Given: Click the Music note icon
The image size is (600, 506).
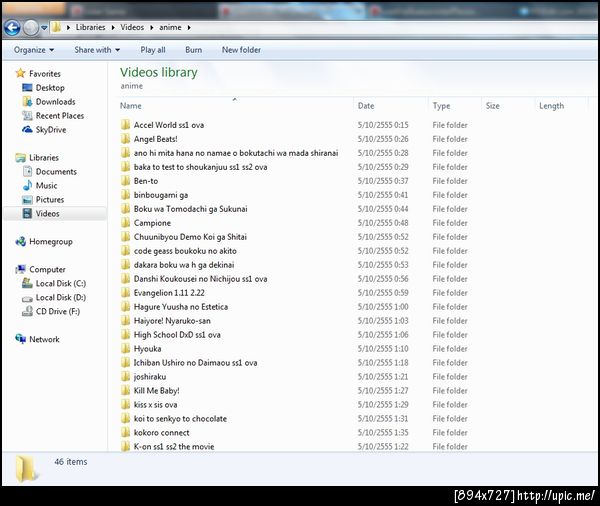Looking at the screenshot, I should (28, 185).
